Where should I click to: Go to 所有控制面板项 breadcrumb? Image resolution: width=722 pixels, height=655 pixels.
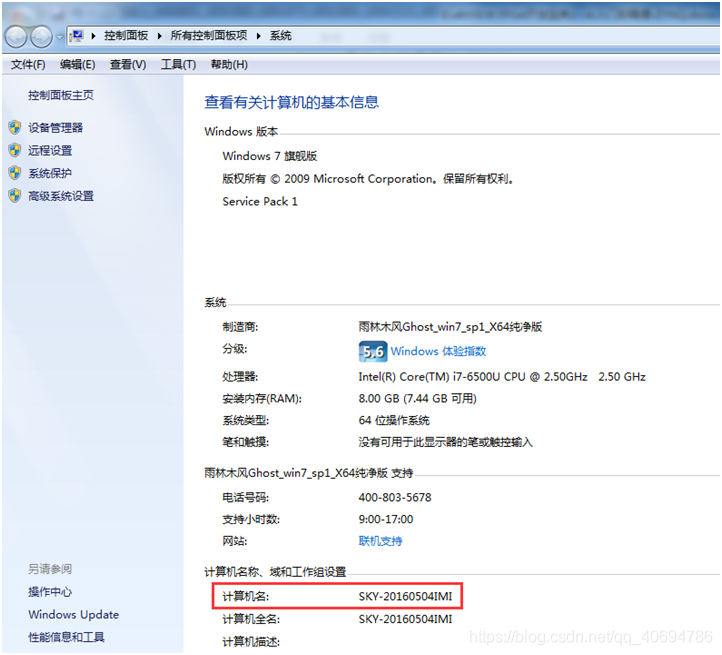[209, 35]
